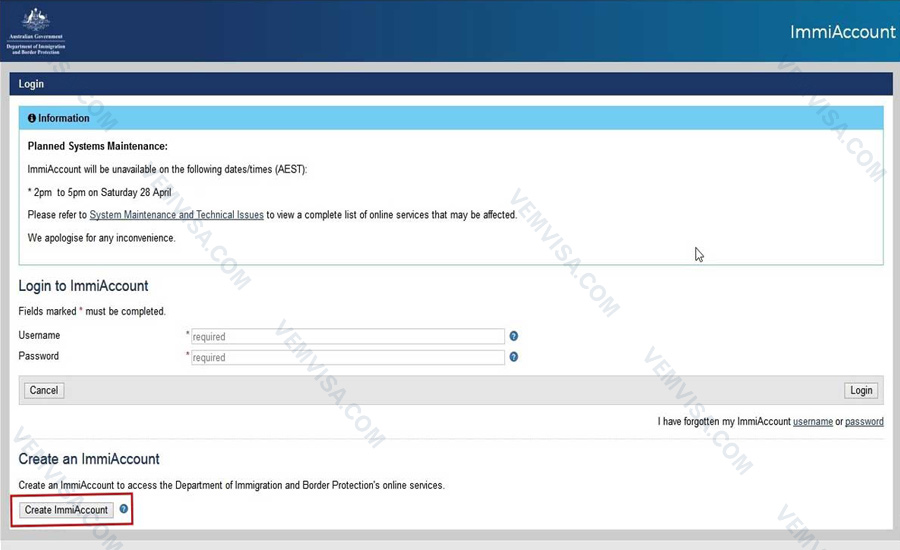Image resolution: width=900 pixels, height=550 pixels.
Task: Click the ImmiAccount header title
Action: click(x=842, y=32)
